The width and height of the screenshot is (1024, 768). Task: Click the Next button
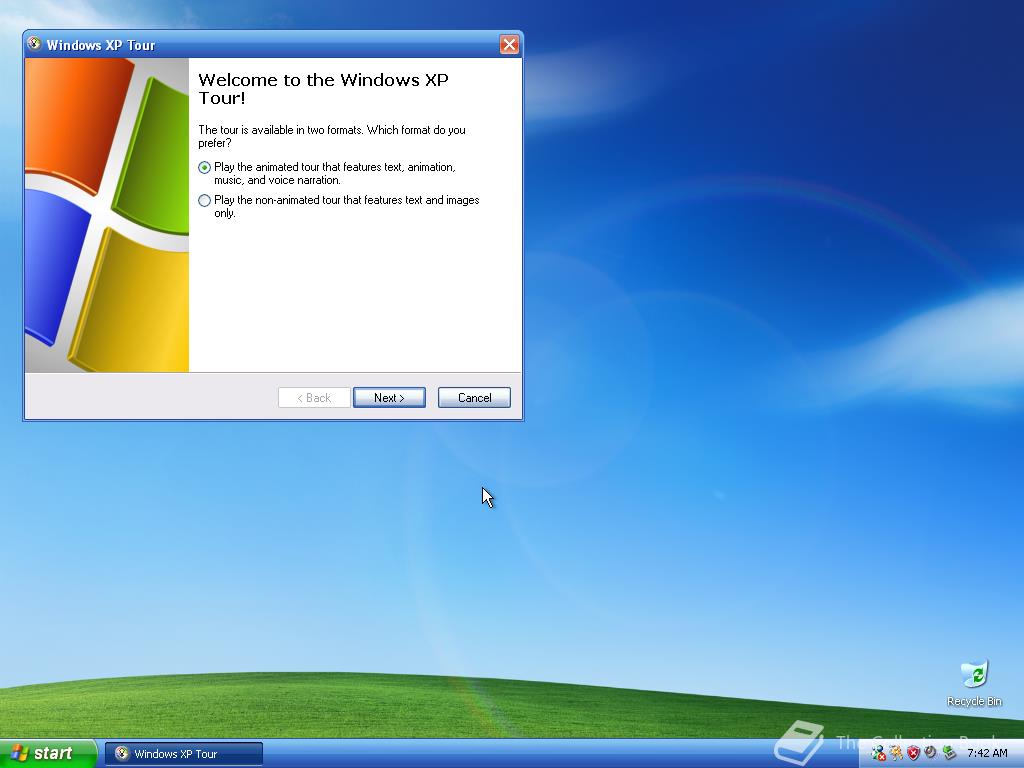[x=389, y=398]
